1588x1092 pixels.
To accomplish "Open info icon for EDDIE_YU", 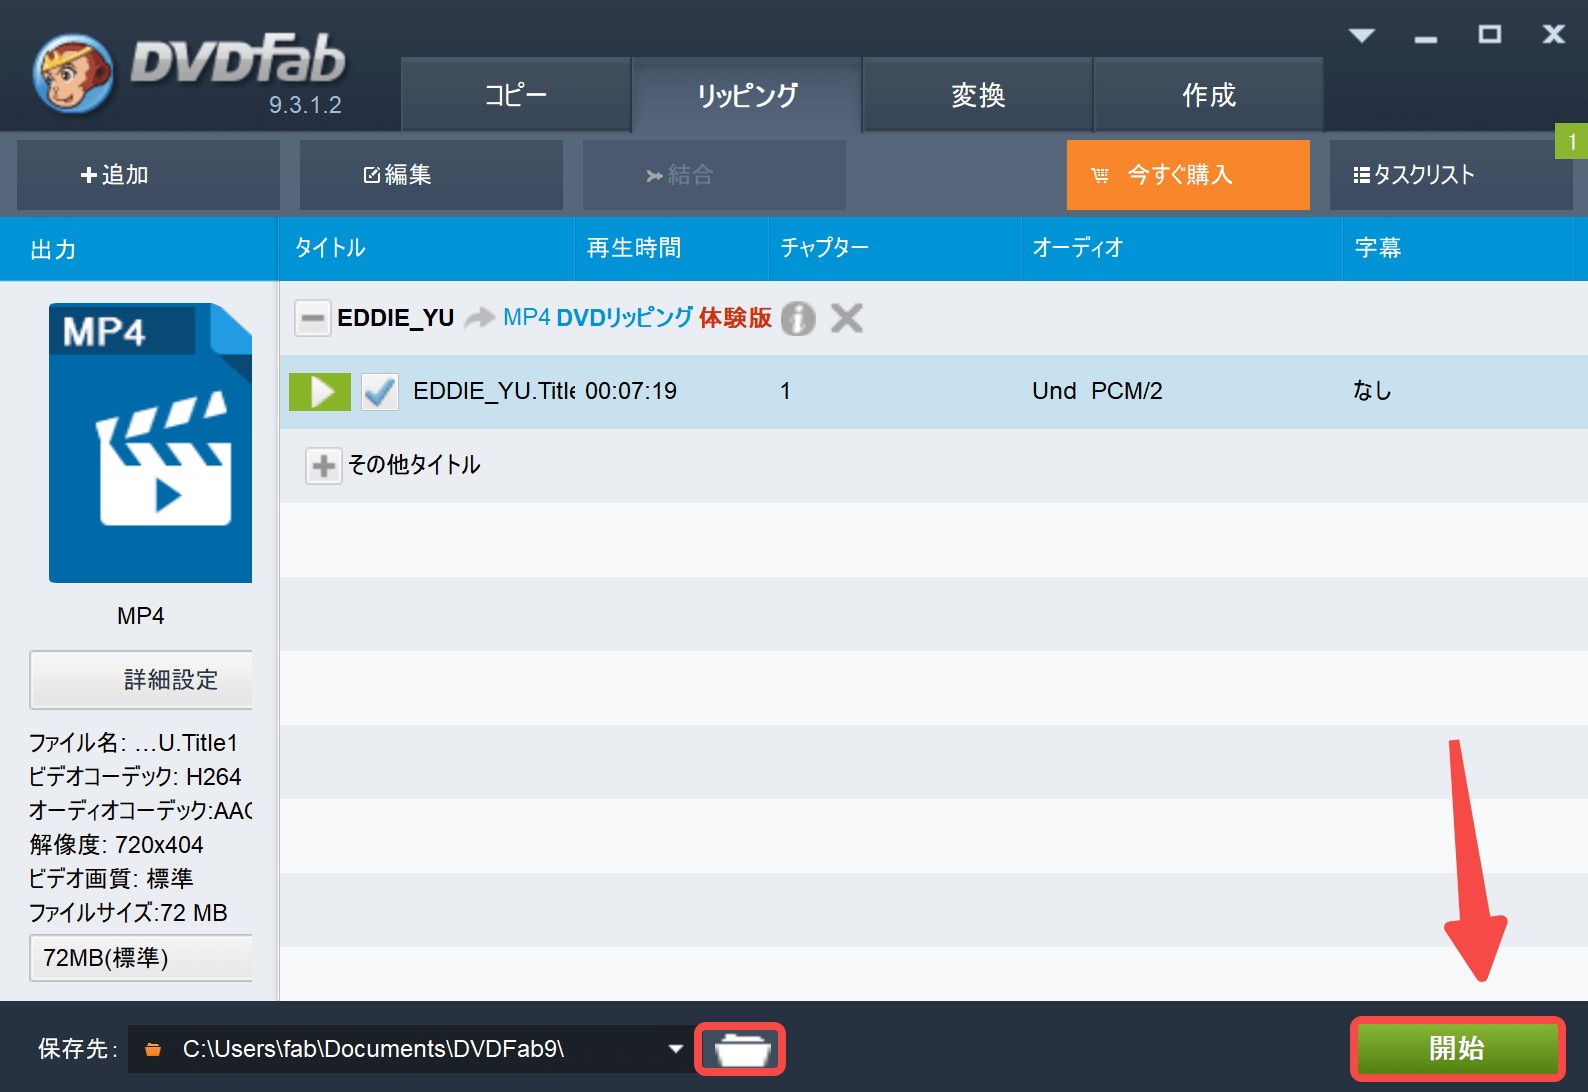I will point(798,318).
